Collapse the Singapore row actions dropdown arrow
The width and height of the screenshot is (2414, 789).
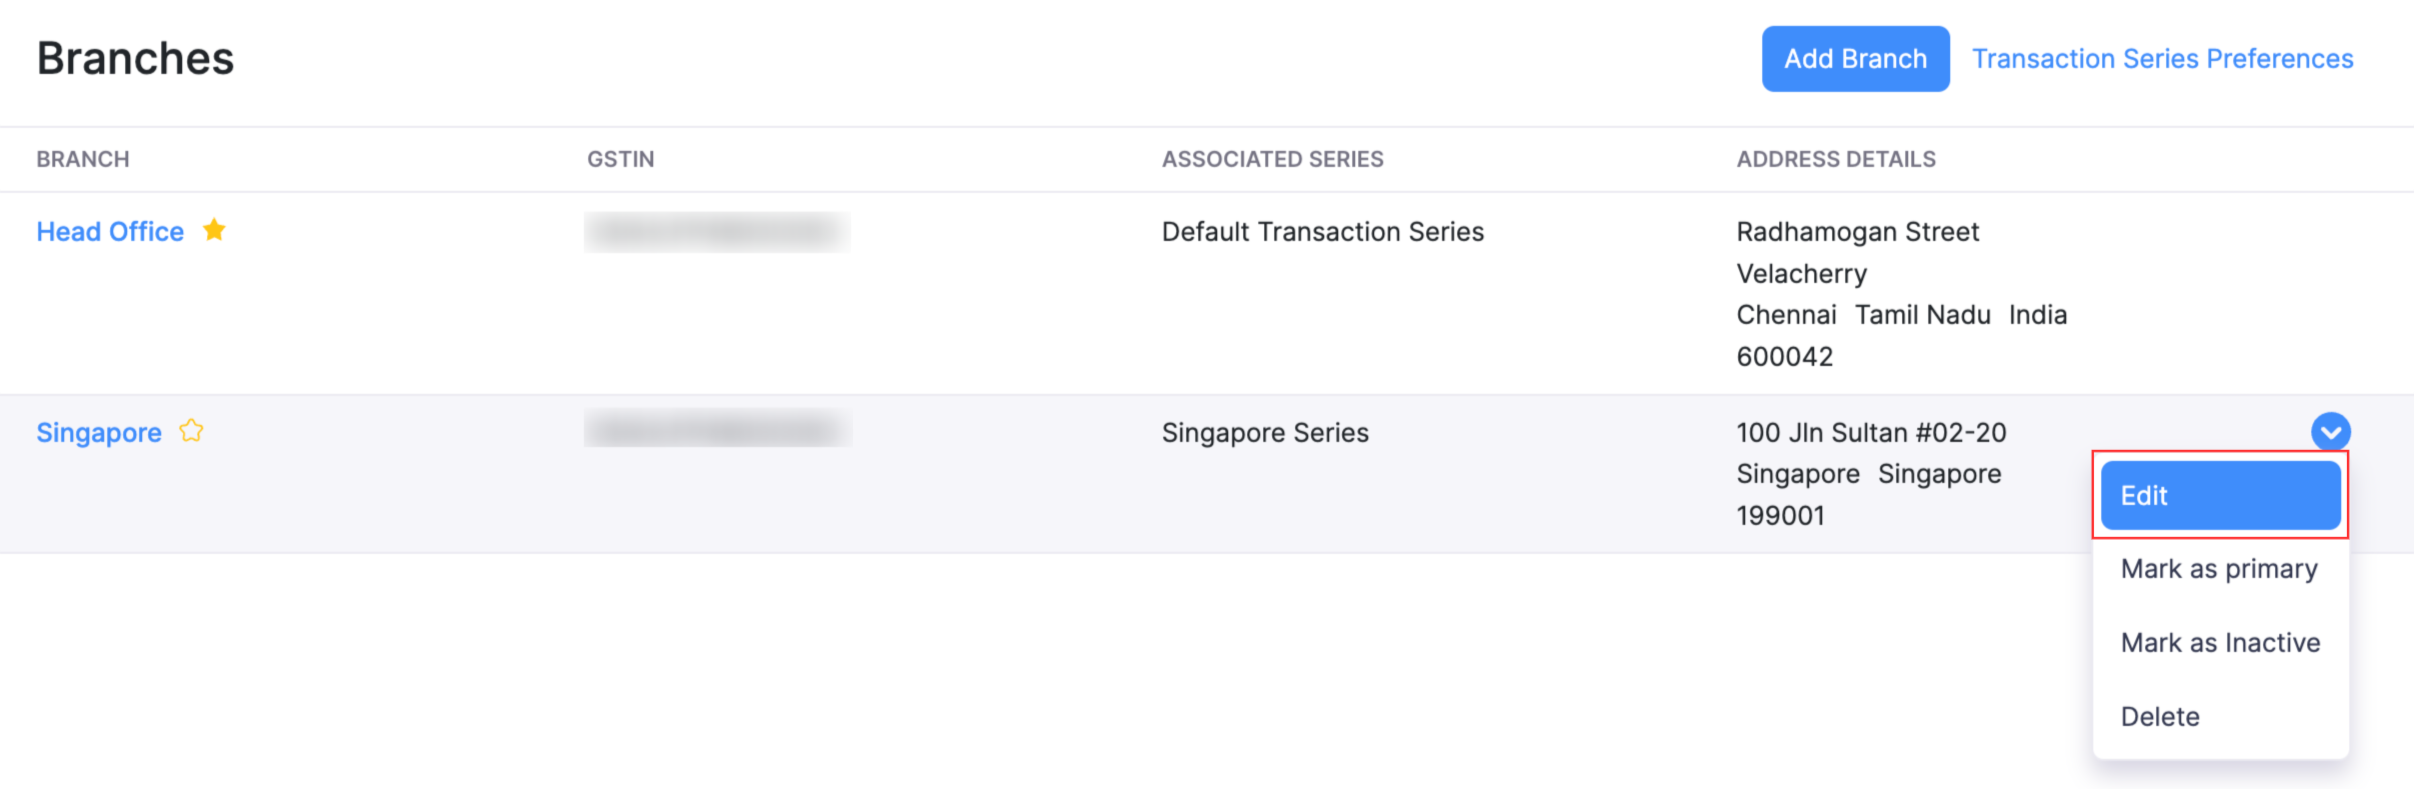click(2330, 432)
